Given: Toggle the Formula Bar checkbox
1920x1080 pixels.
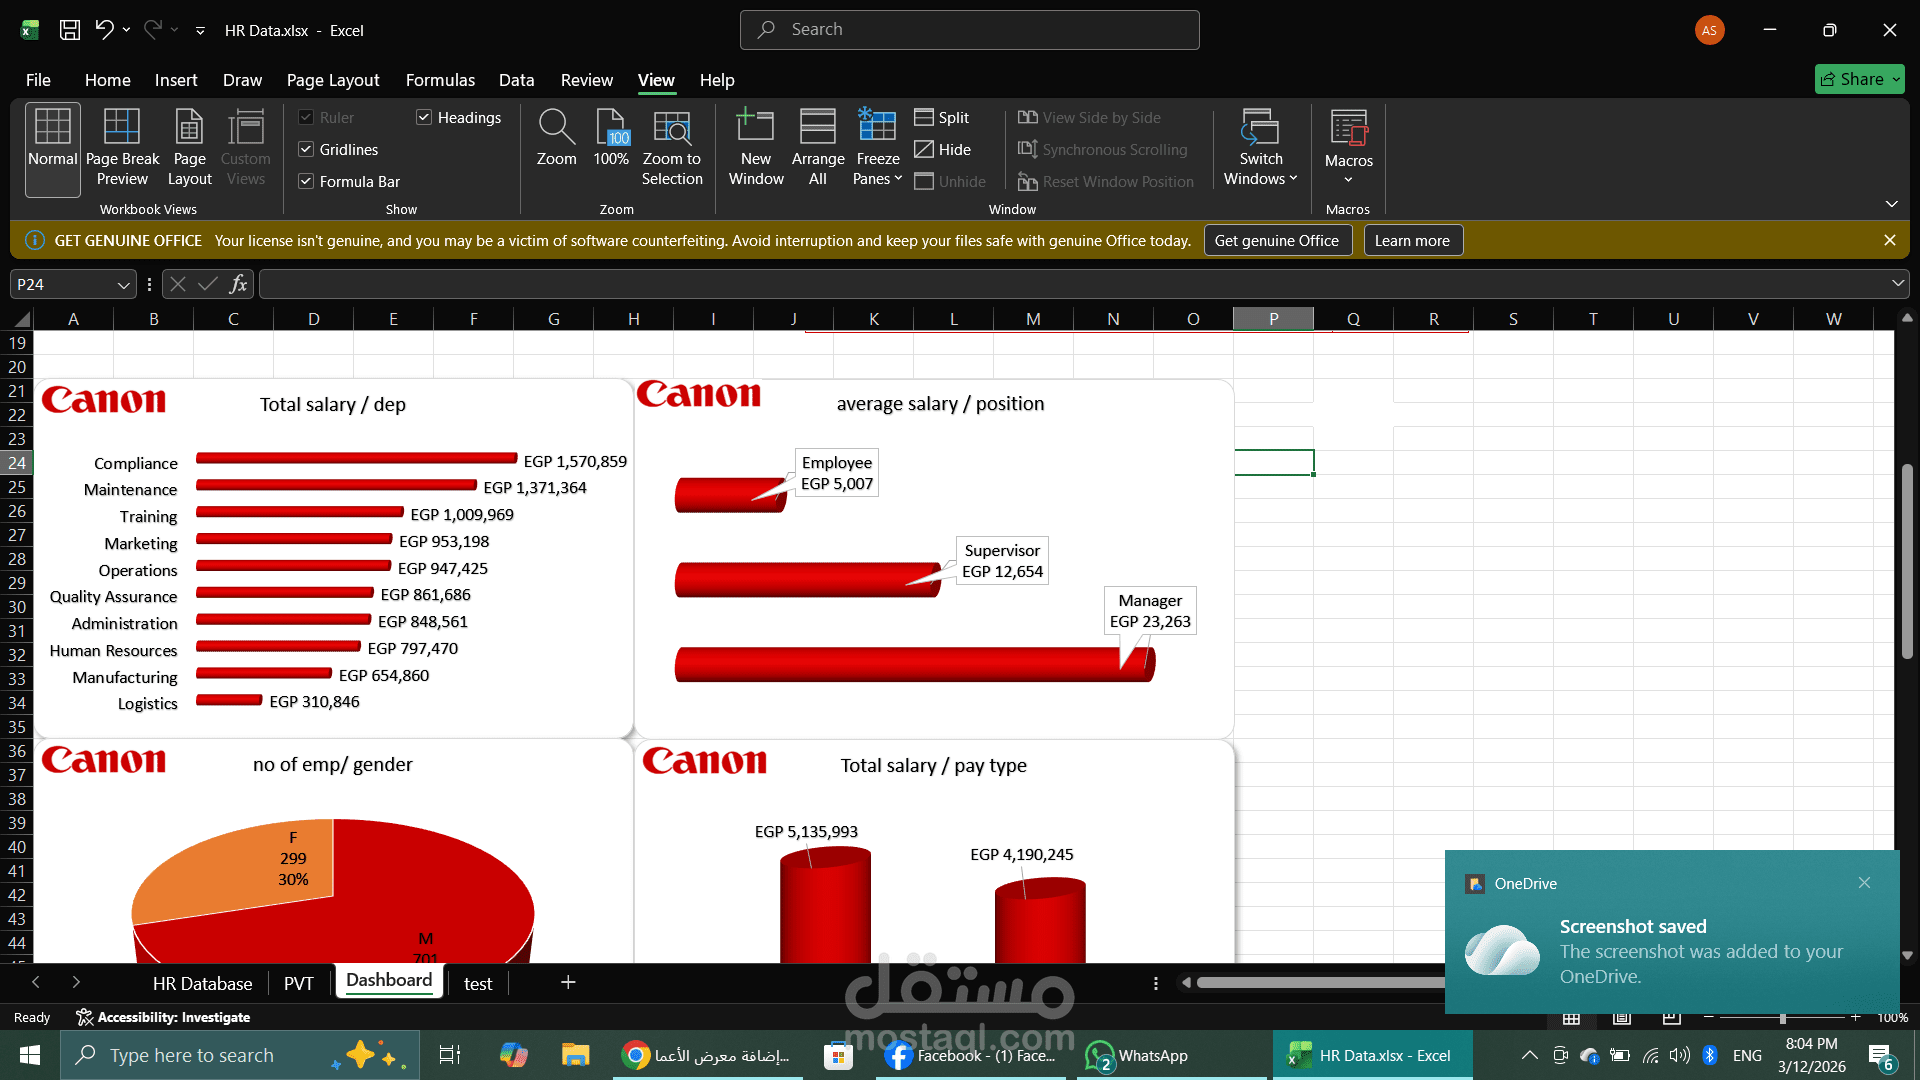Looking at the screenshot, I should click(x=306, y=182).
